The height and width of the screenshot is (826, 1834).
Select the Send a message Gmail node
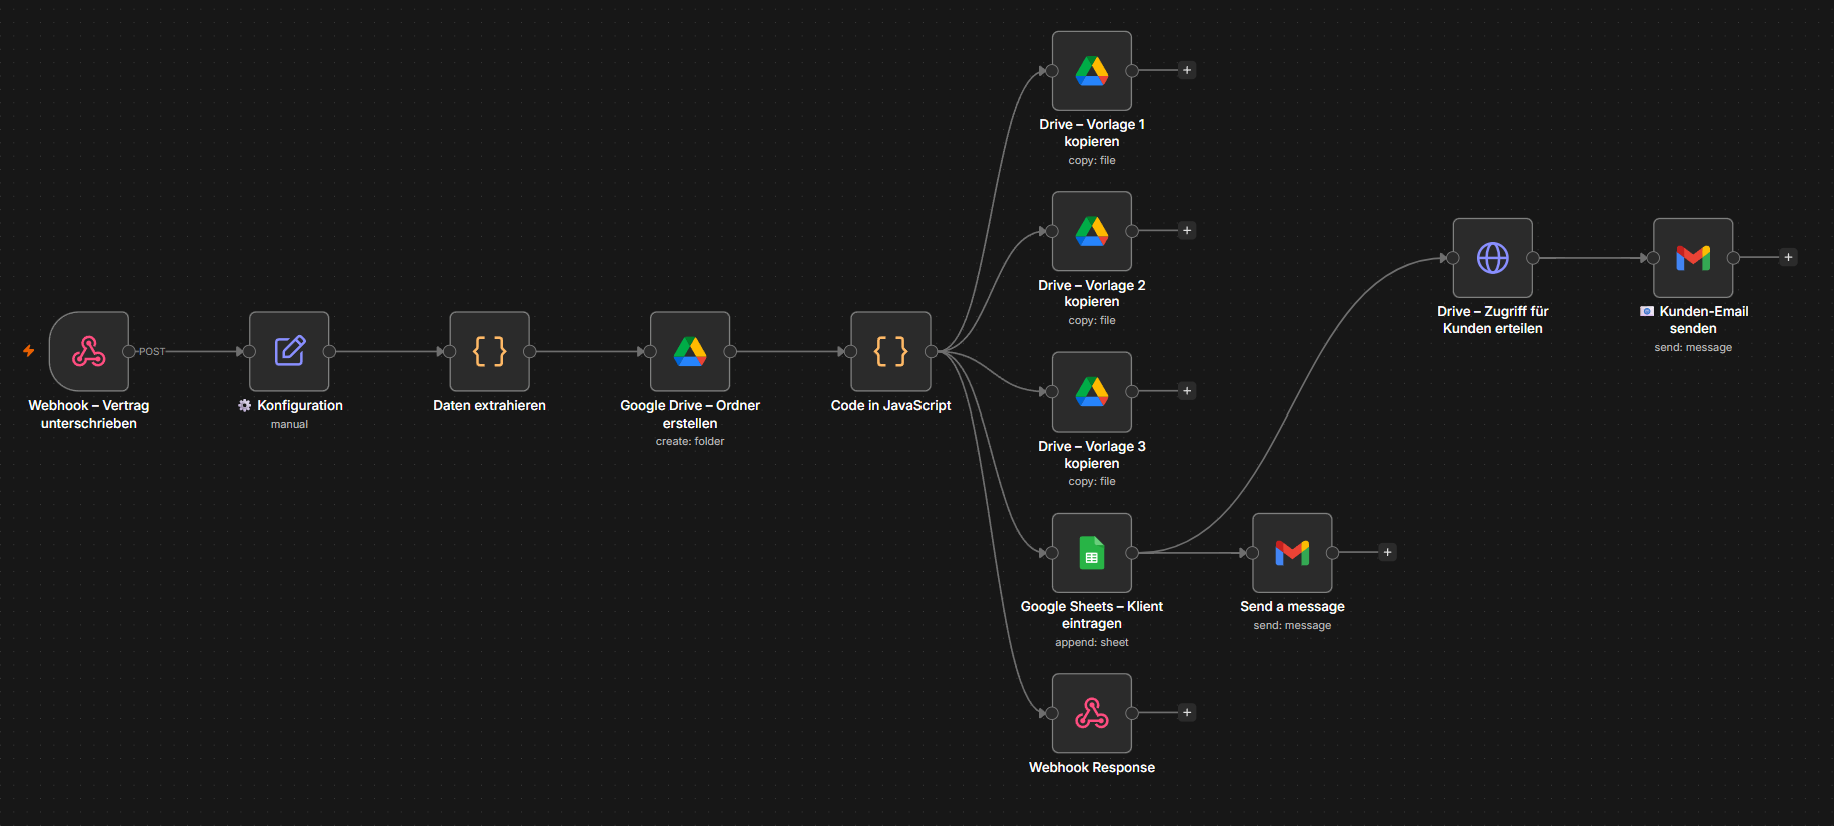(1292, 553)
